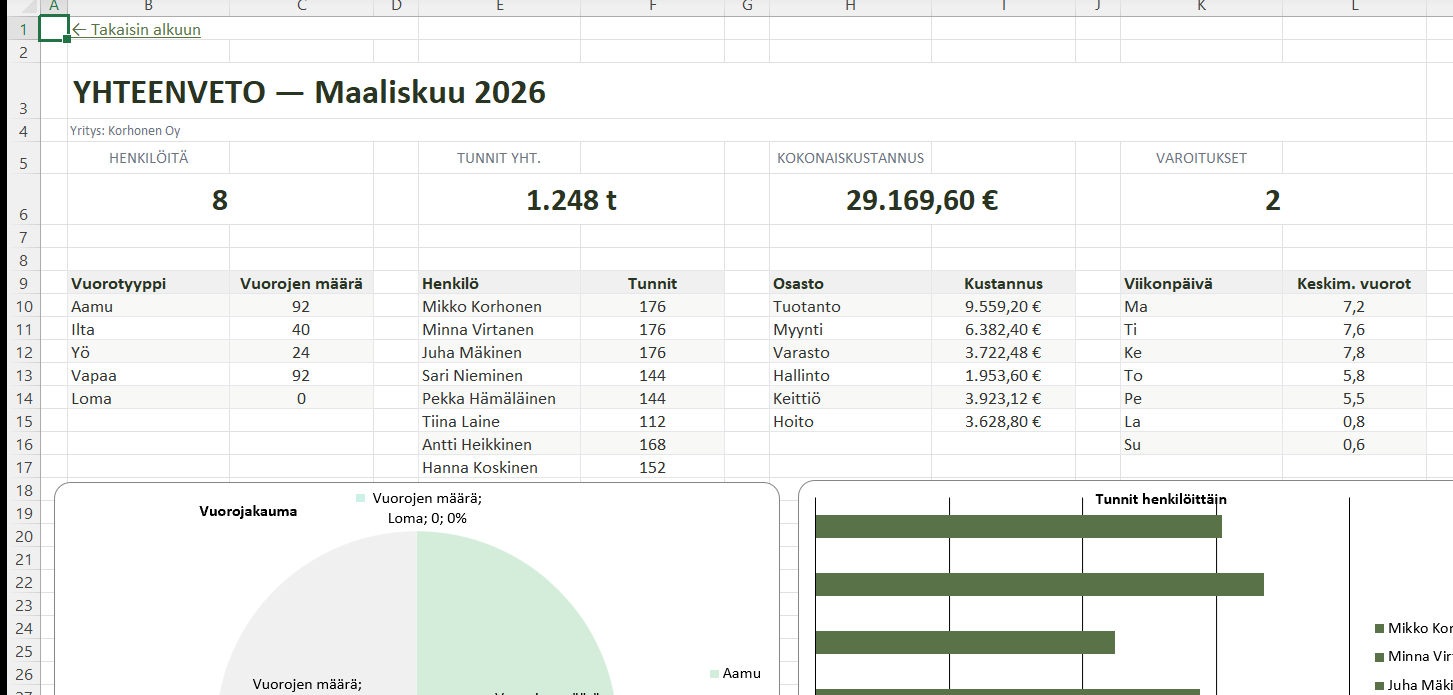Select the row 13 header
Viewport: 1453px width, 695px height.
(x=20, y=376)
